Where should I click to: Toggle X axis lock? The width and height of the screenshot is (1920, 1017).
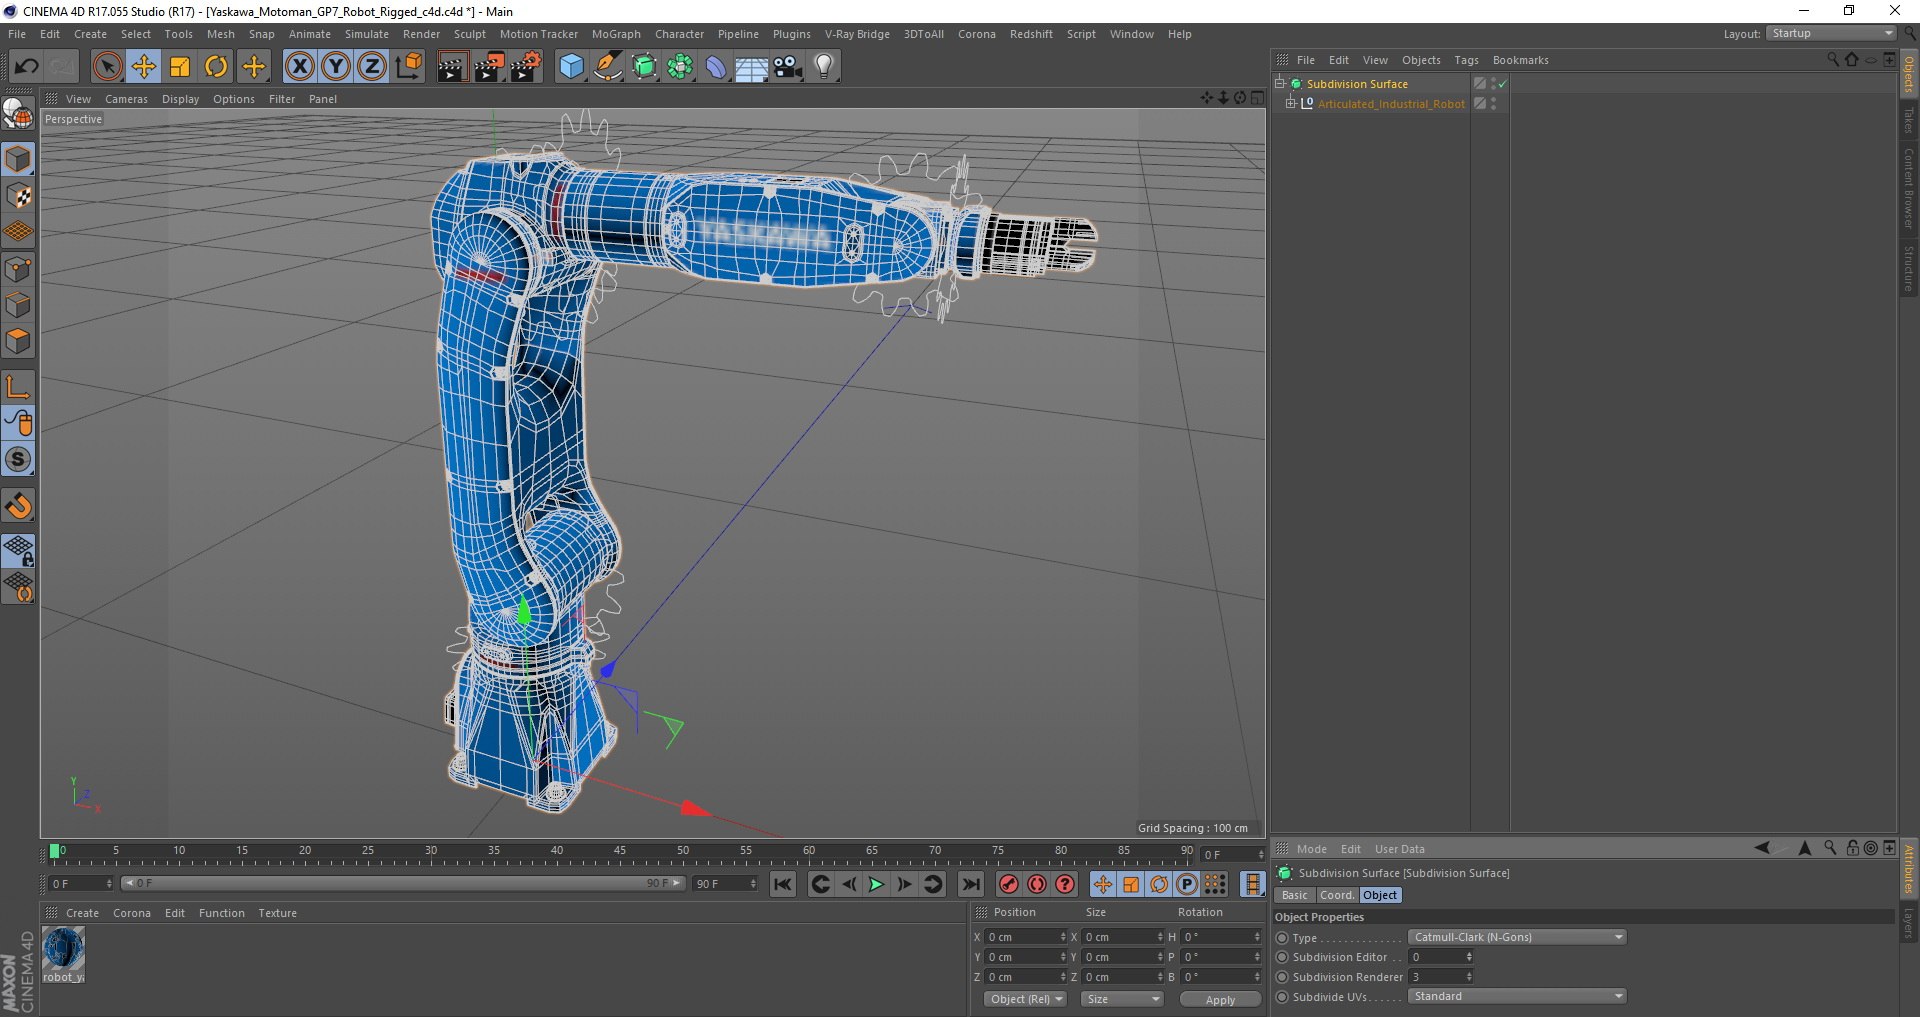coord(299,67)
